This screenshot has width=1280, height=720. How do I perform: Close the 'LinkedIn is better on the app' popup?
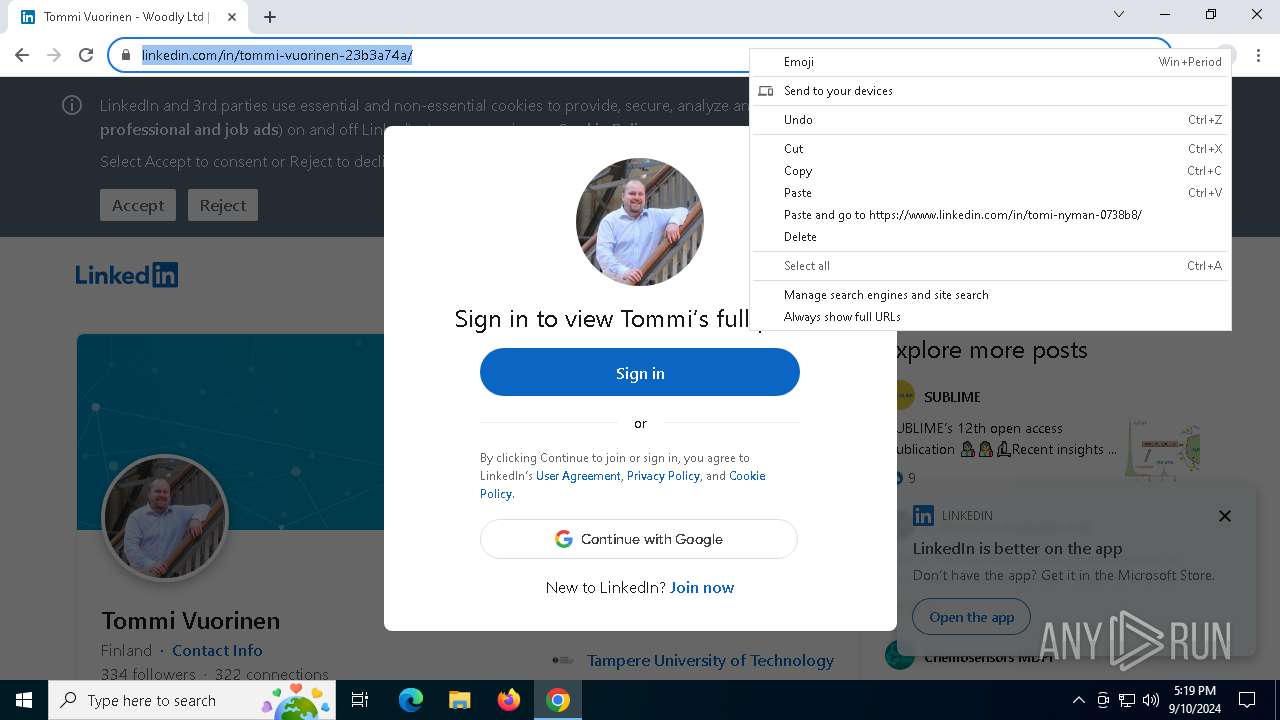coord(1225,516)
